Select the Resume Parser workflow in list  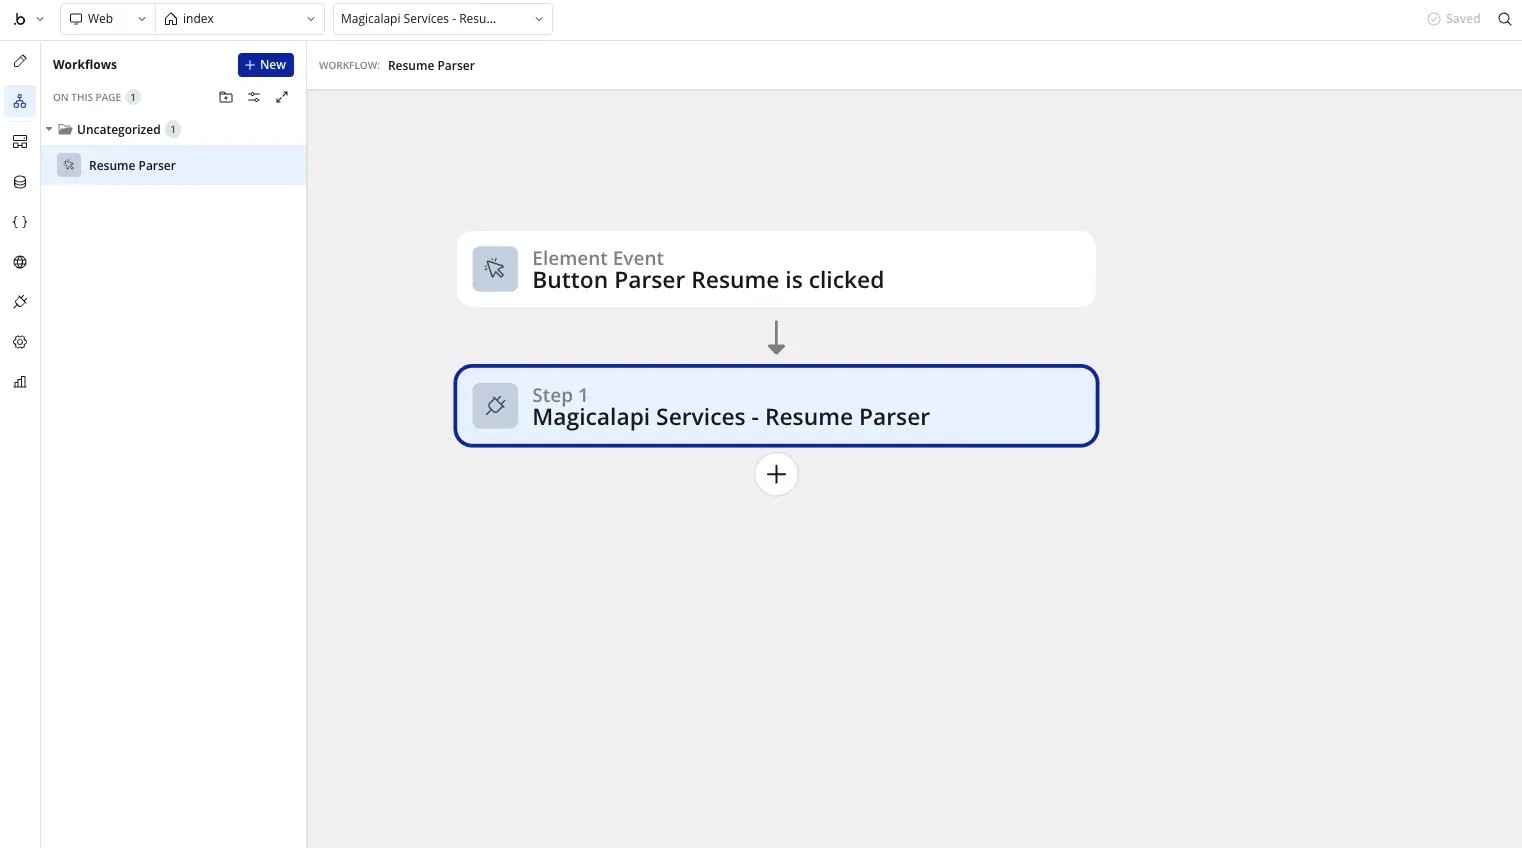[174, 165]
